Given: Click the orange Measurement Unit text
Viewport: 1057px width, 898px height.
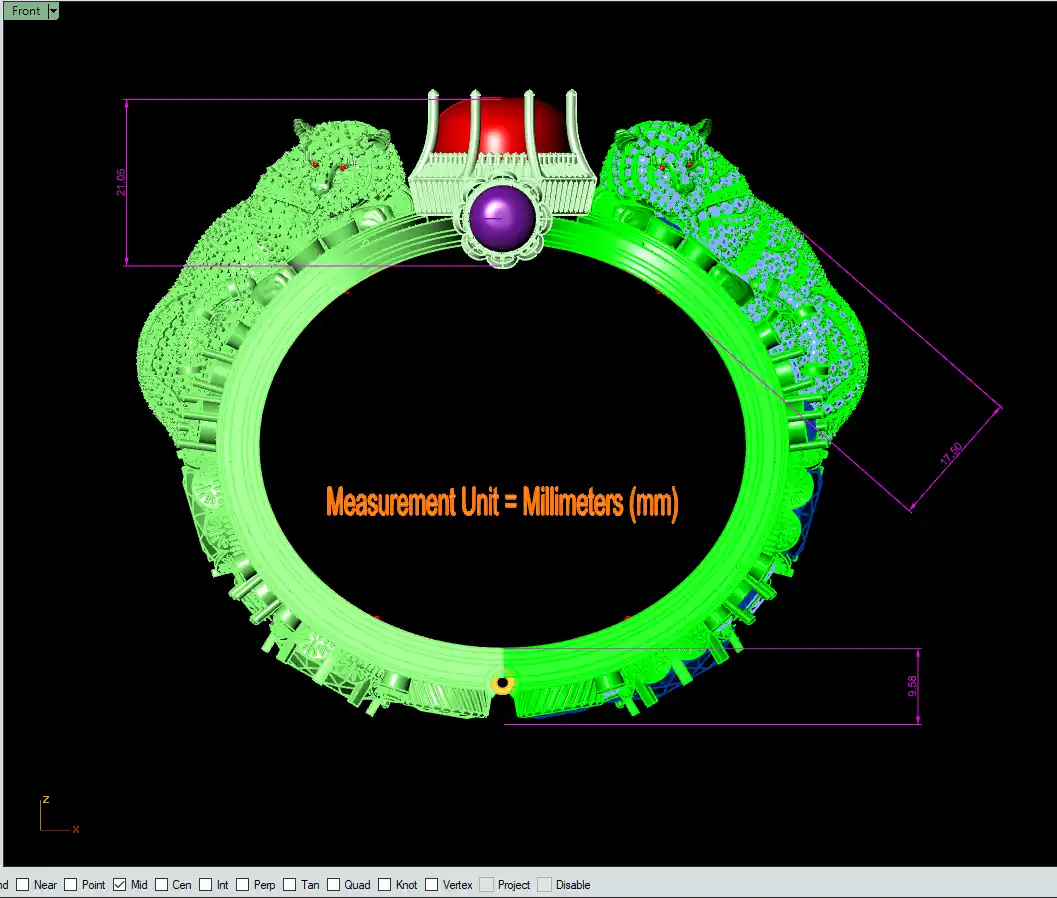Looking at the screenshot, I should (x=502, y=502).
